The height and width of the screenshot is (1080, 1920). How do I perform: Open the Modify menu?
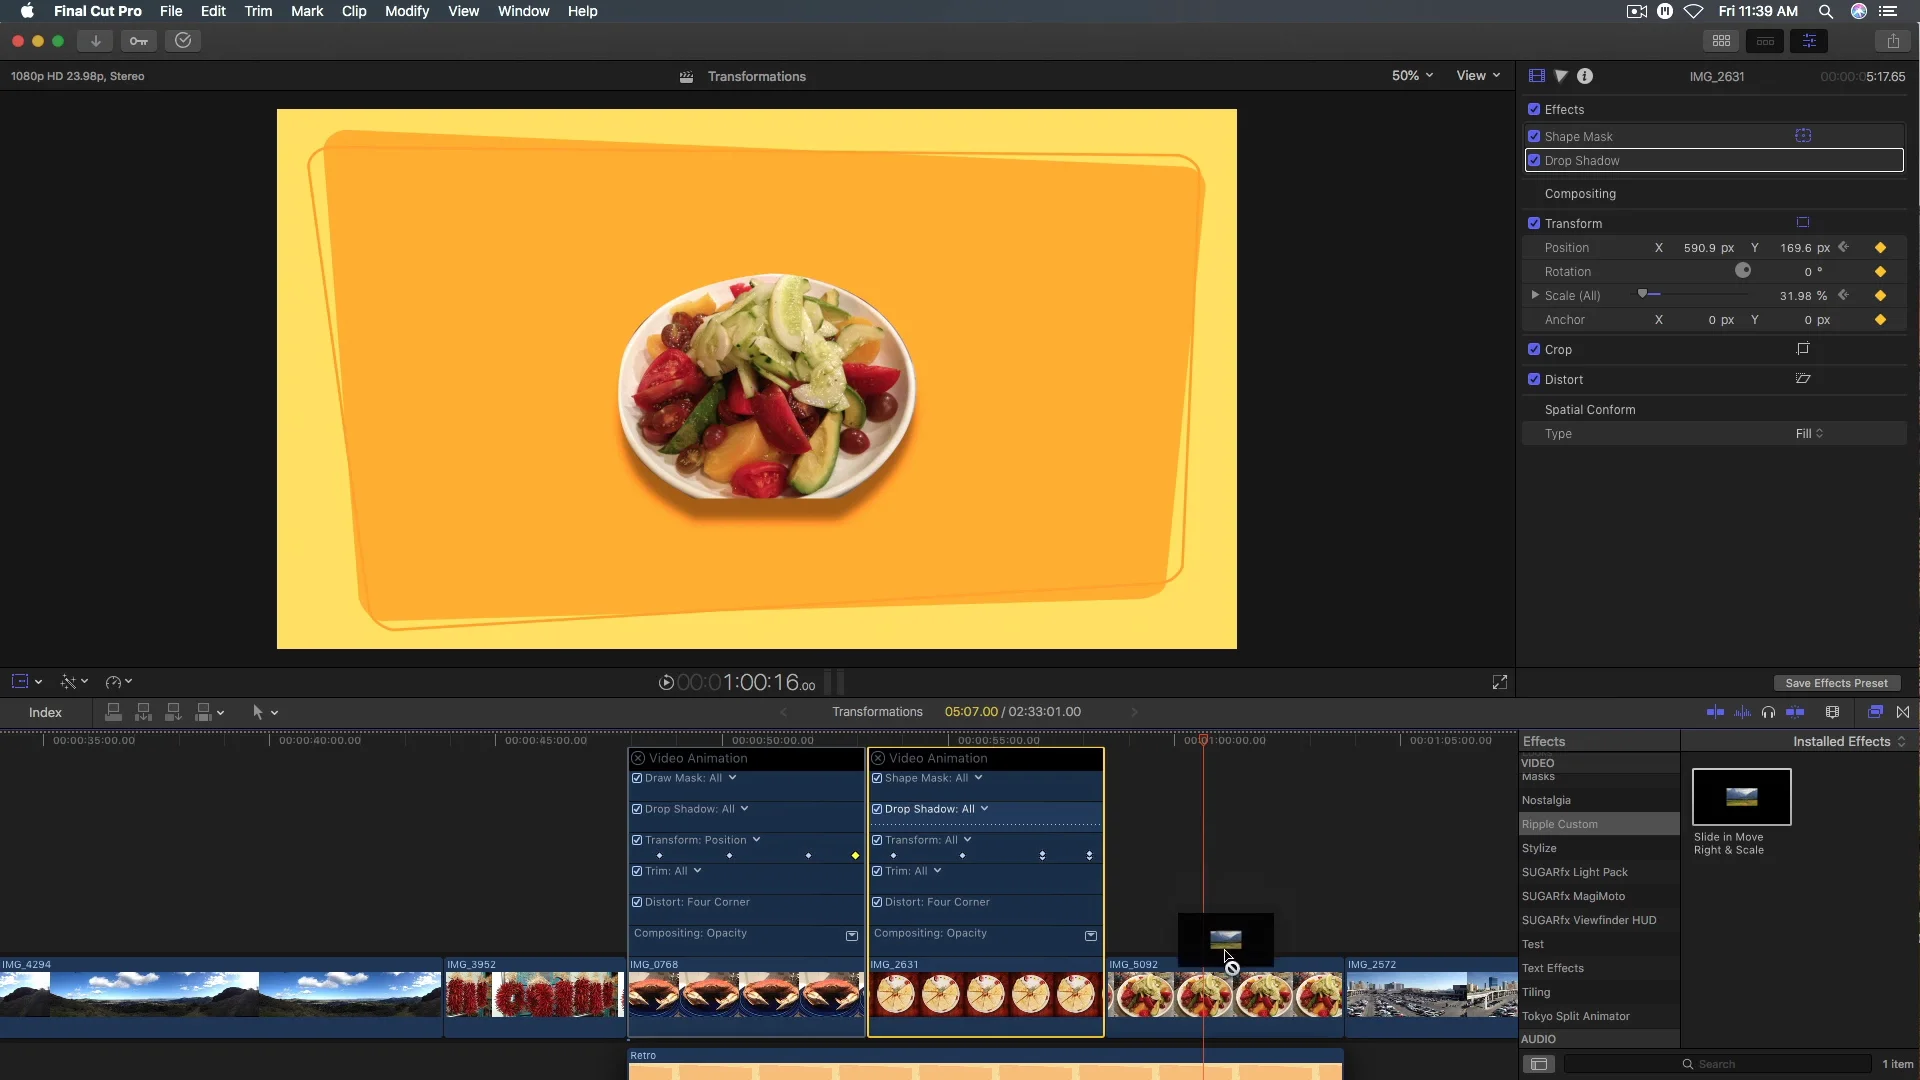[x=406, y=11]
